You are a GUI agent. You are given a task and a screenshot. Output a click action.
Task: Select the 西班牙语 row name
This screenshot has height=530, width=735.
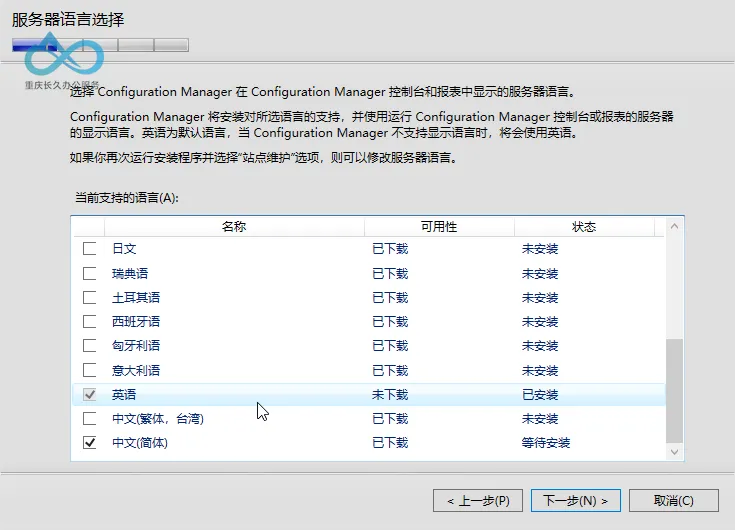click(136, 321)
